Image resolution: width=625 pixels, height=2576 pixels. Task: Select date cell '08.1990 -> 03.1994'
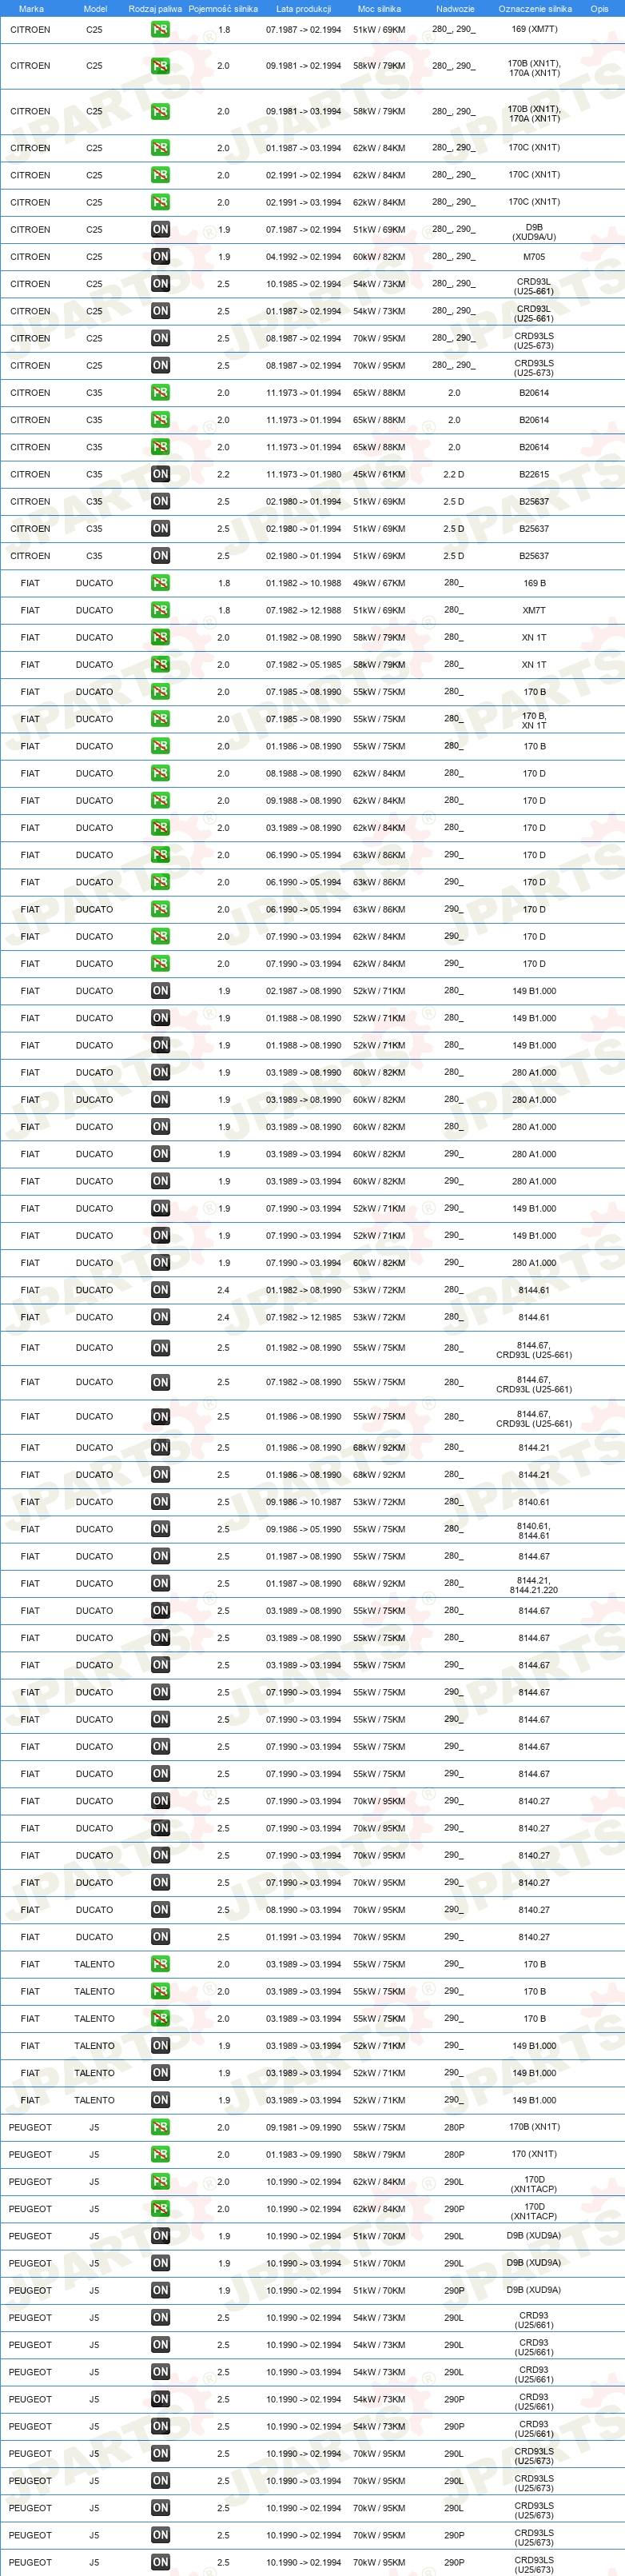pyautogui.click(x=304, y=1910)
